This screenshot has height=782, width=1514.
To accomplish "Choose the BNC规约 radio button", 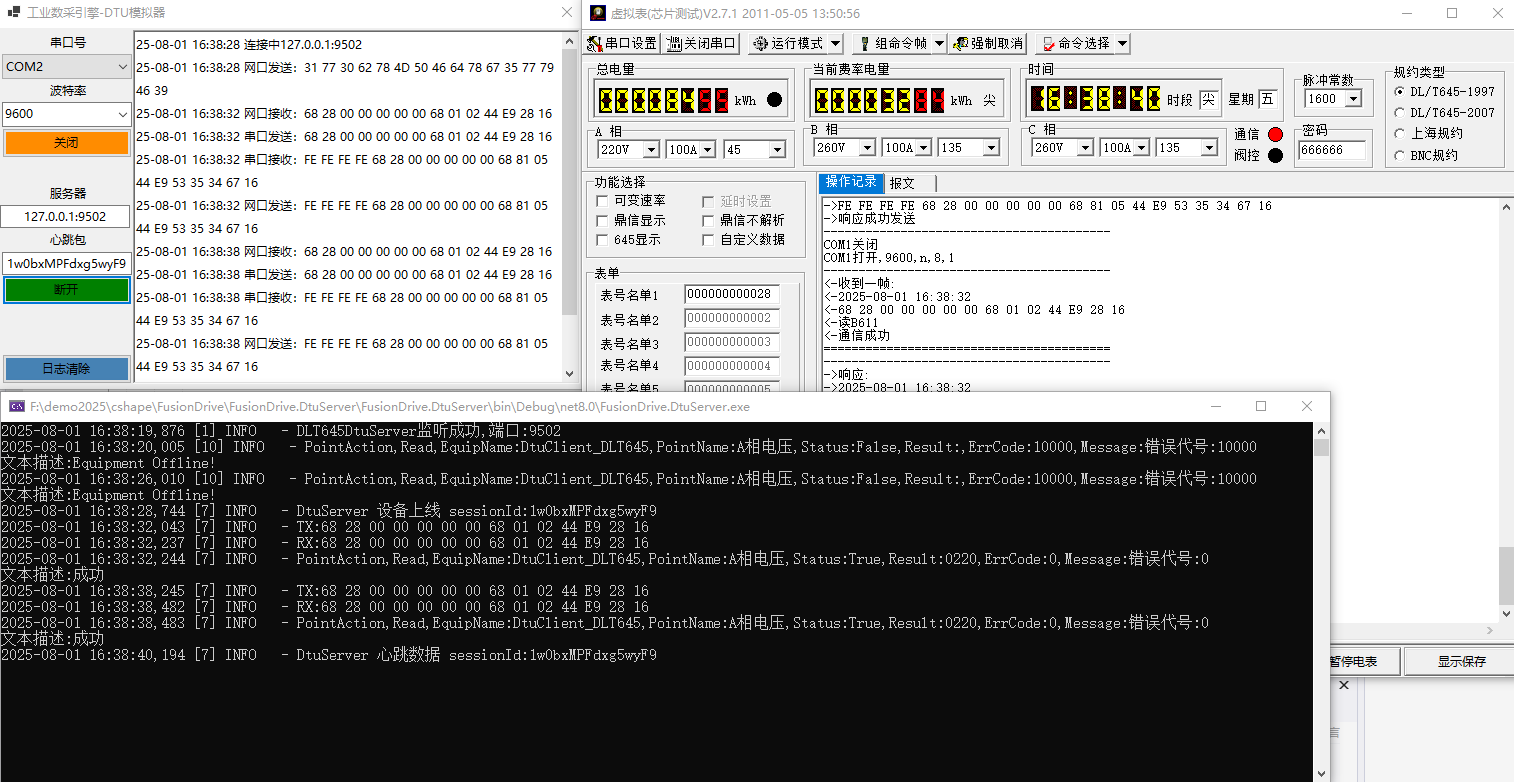I will point(1400,155).
